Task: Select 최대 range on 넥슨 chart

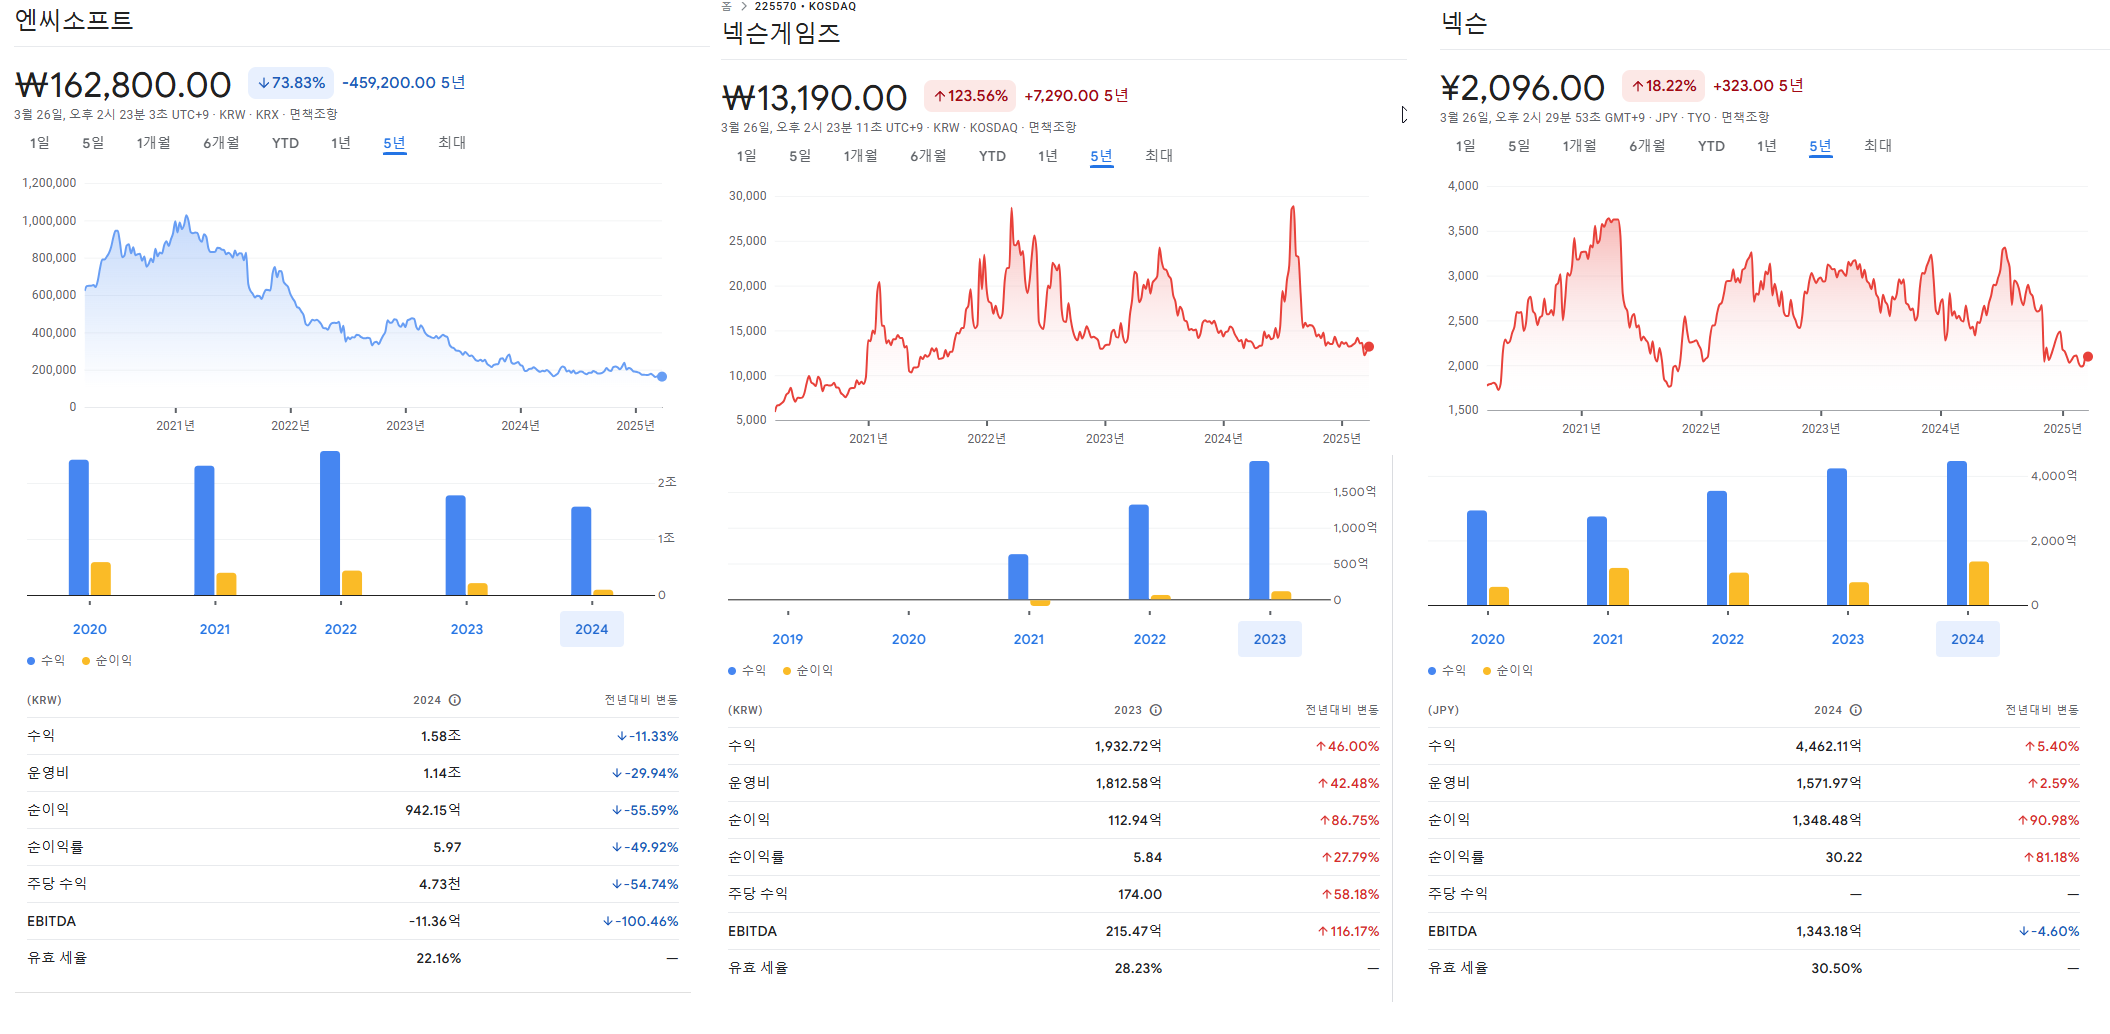Action: 1877,146
